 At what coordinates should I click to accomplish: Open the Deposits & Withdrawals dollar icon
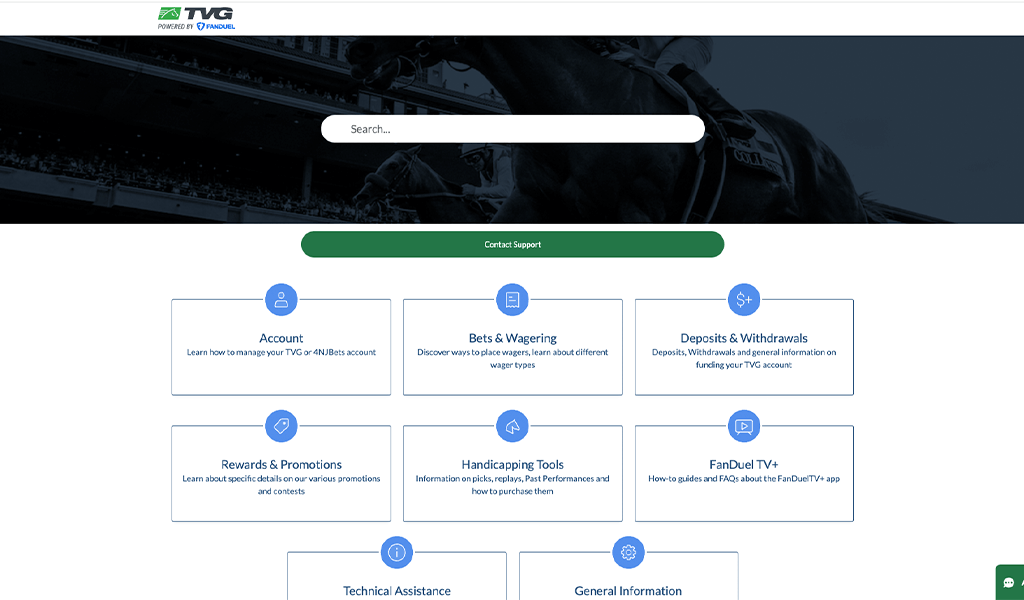click(x=744, y=300)
